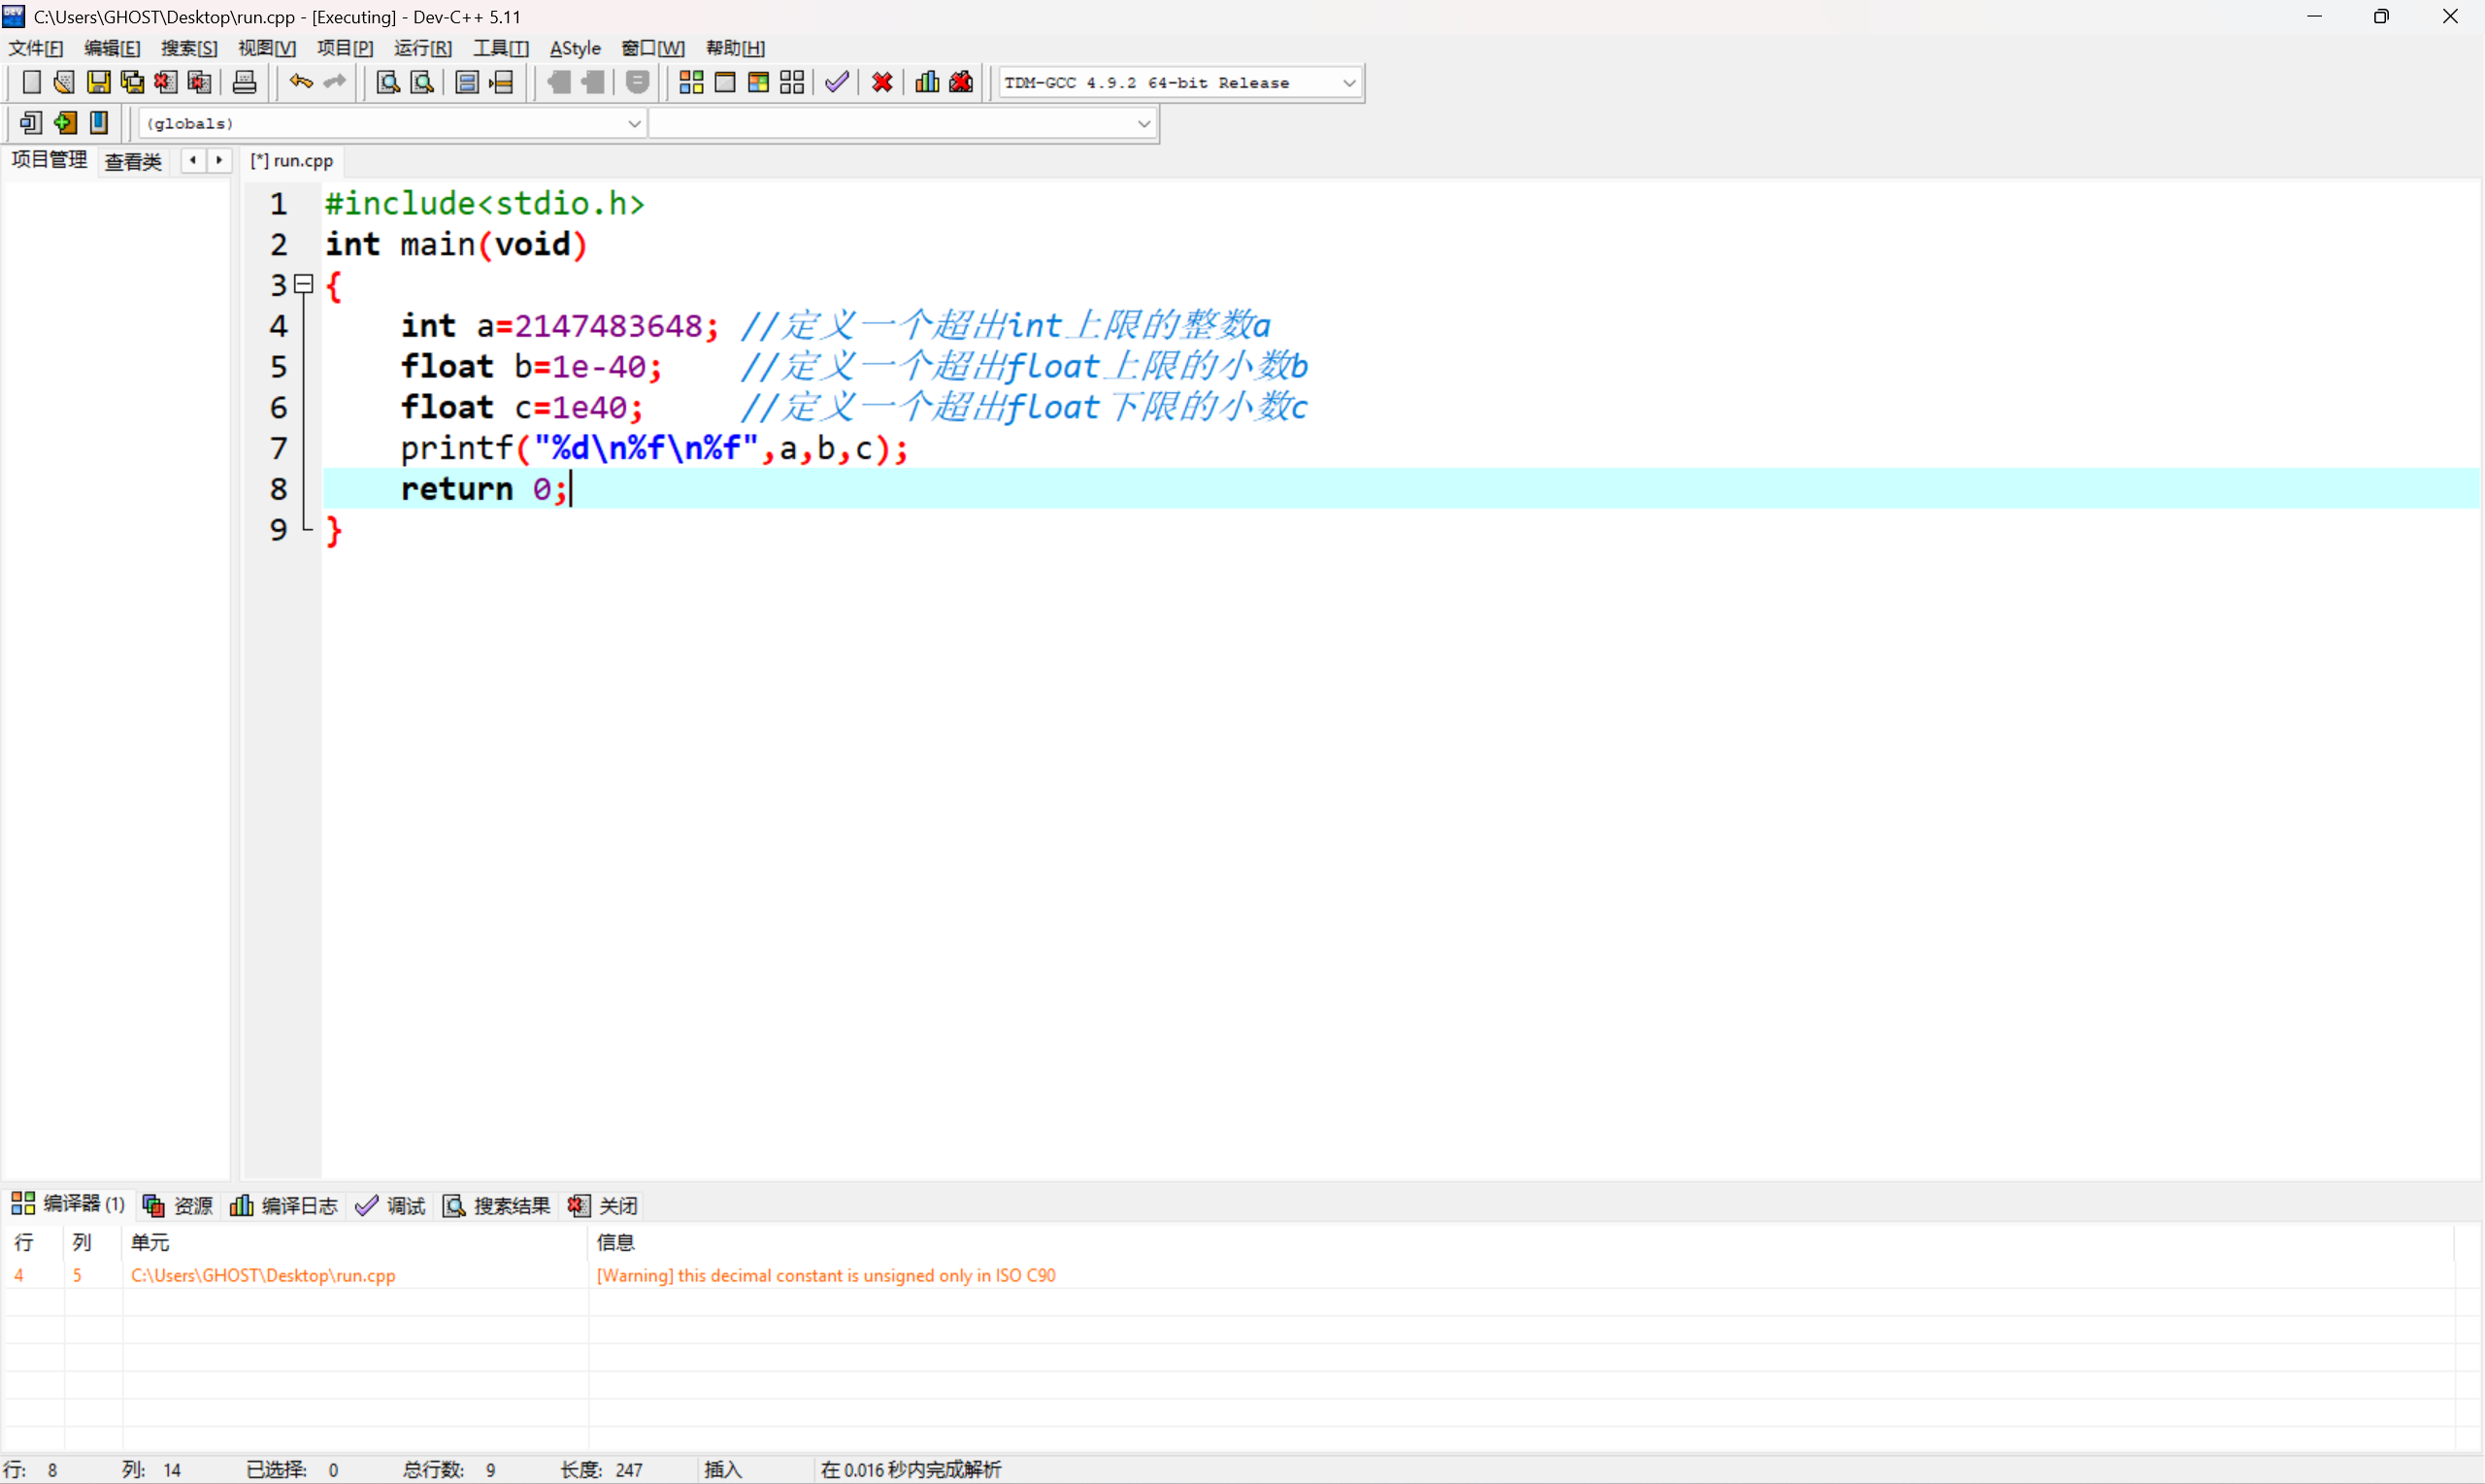This screenshot has width=2485, height=1484.
Task: Click the red X stop execution icon
Action: pyautogui.click(x=881, y=82)
